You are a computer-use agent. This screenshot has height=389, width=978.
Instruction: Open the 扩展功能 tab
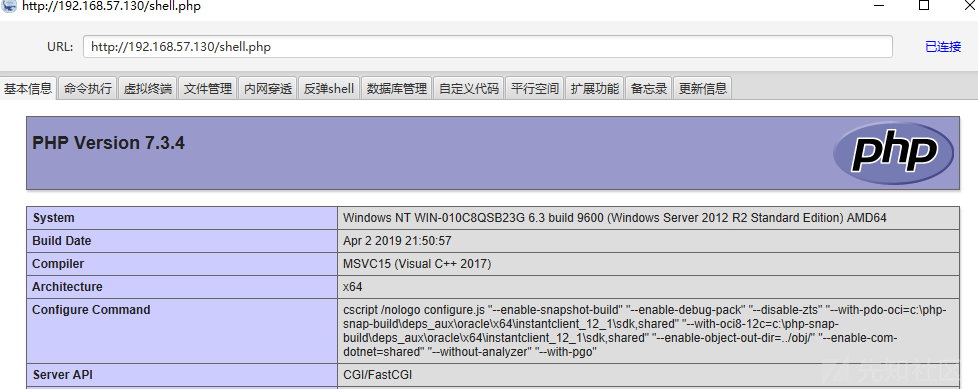595,89
